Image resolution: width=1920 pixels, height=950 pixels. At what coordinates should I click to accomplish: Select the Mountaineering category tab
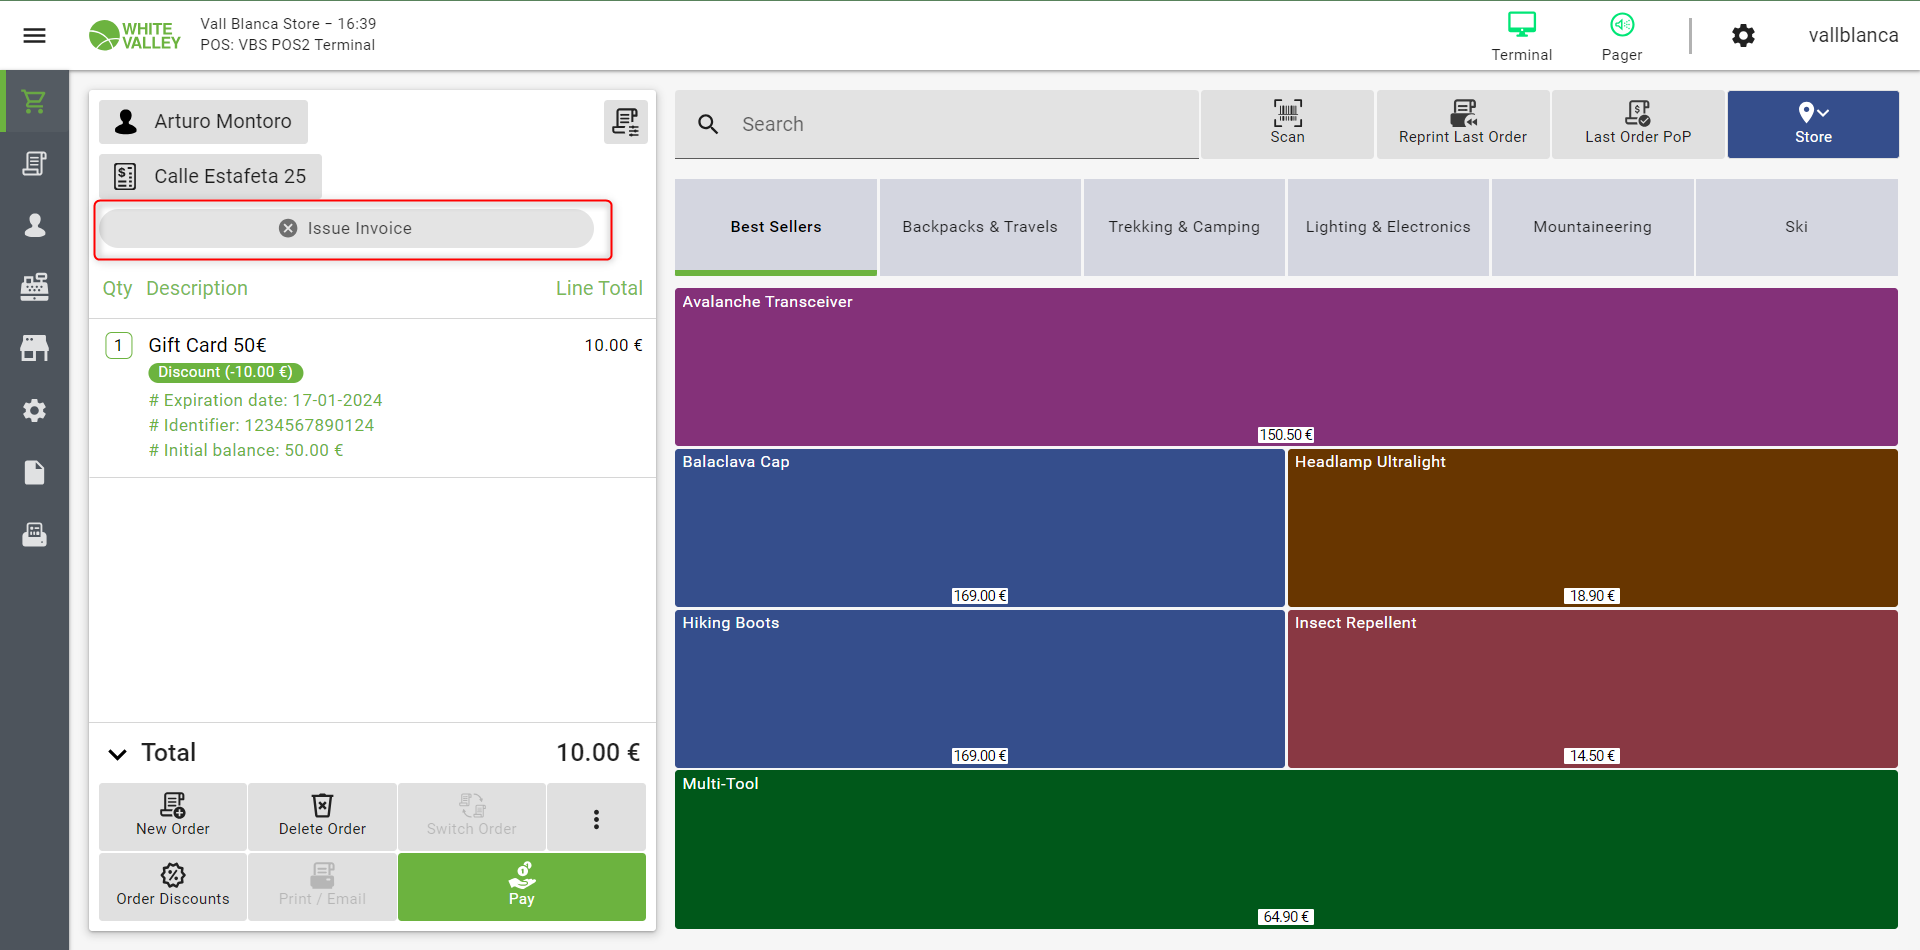point(1592,227)
